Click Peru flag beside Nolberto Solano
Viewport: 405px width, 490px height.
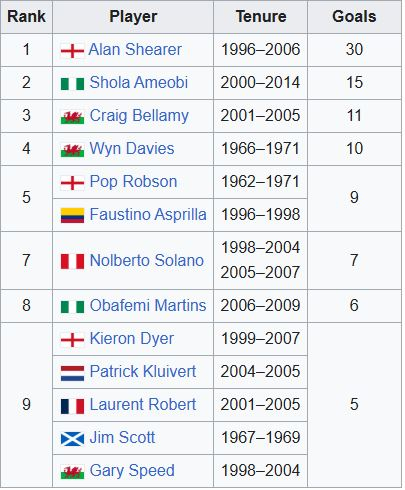coord(72,261)
